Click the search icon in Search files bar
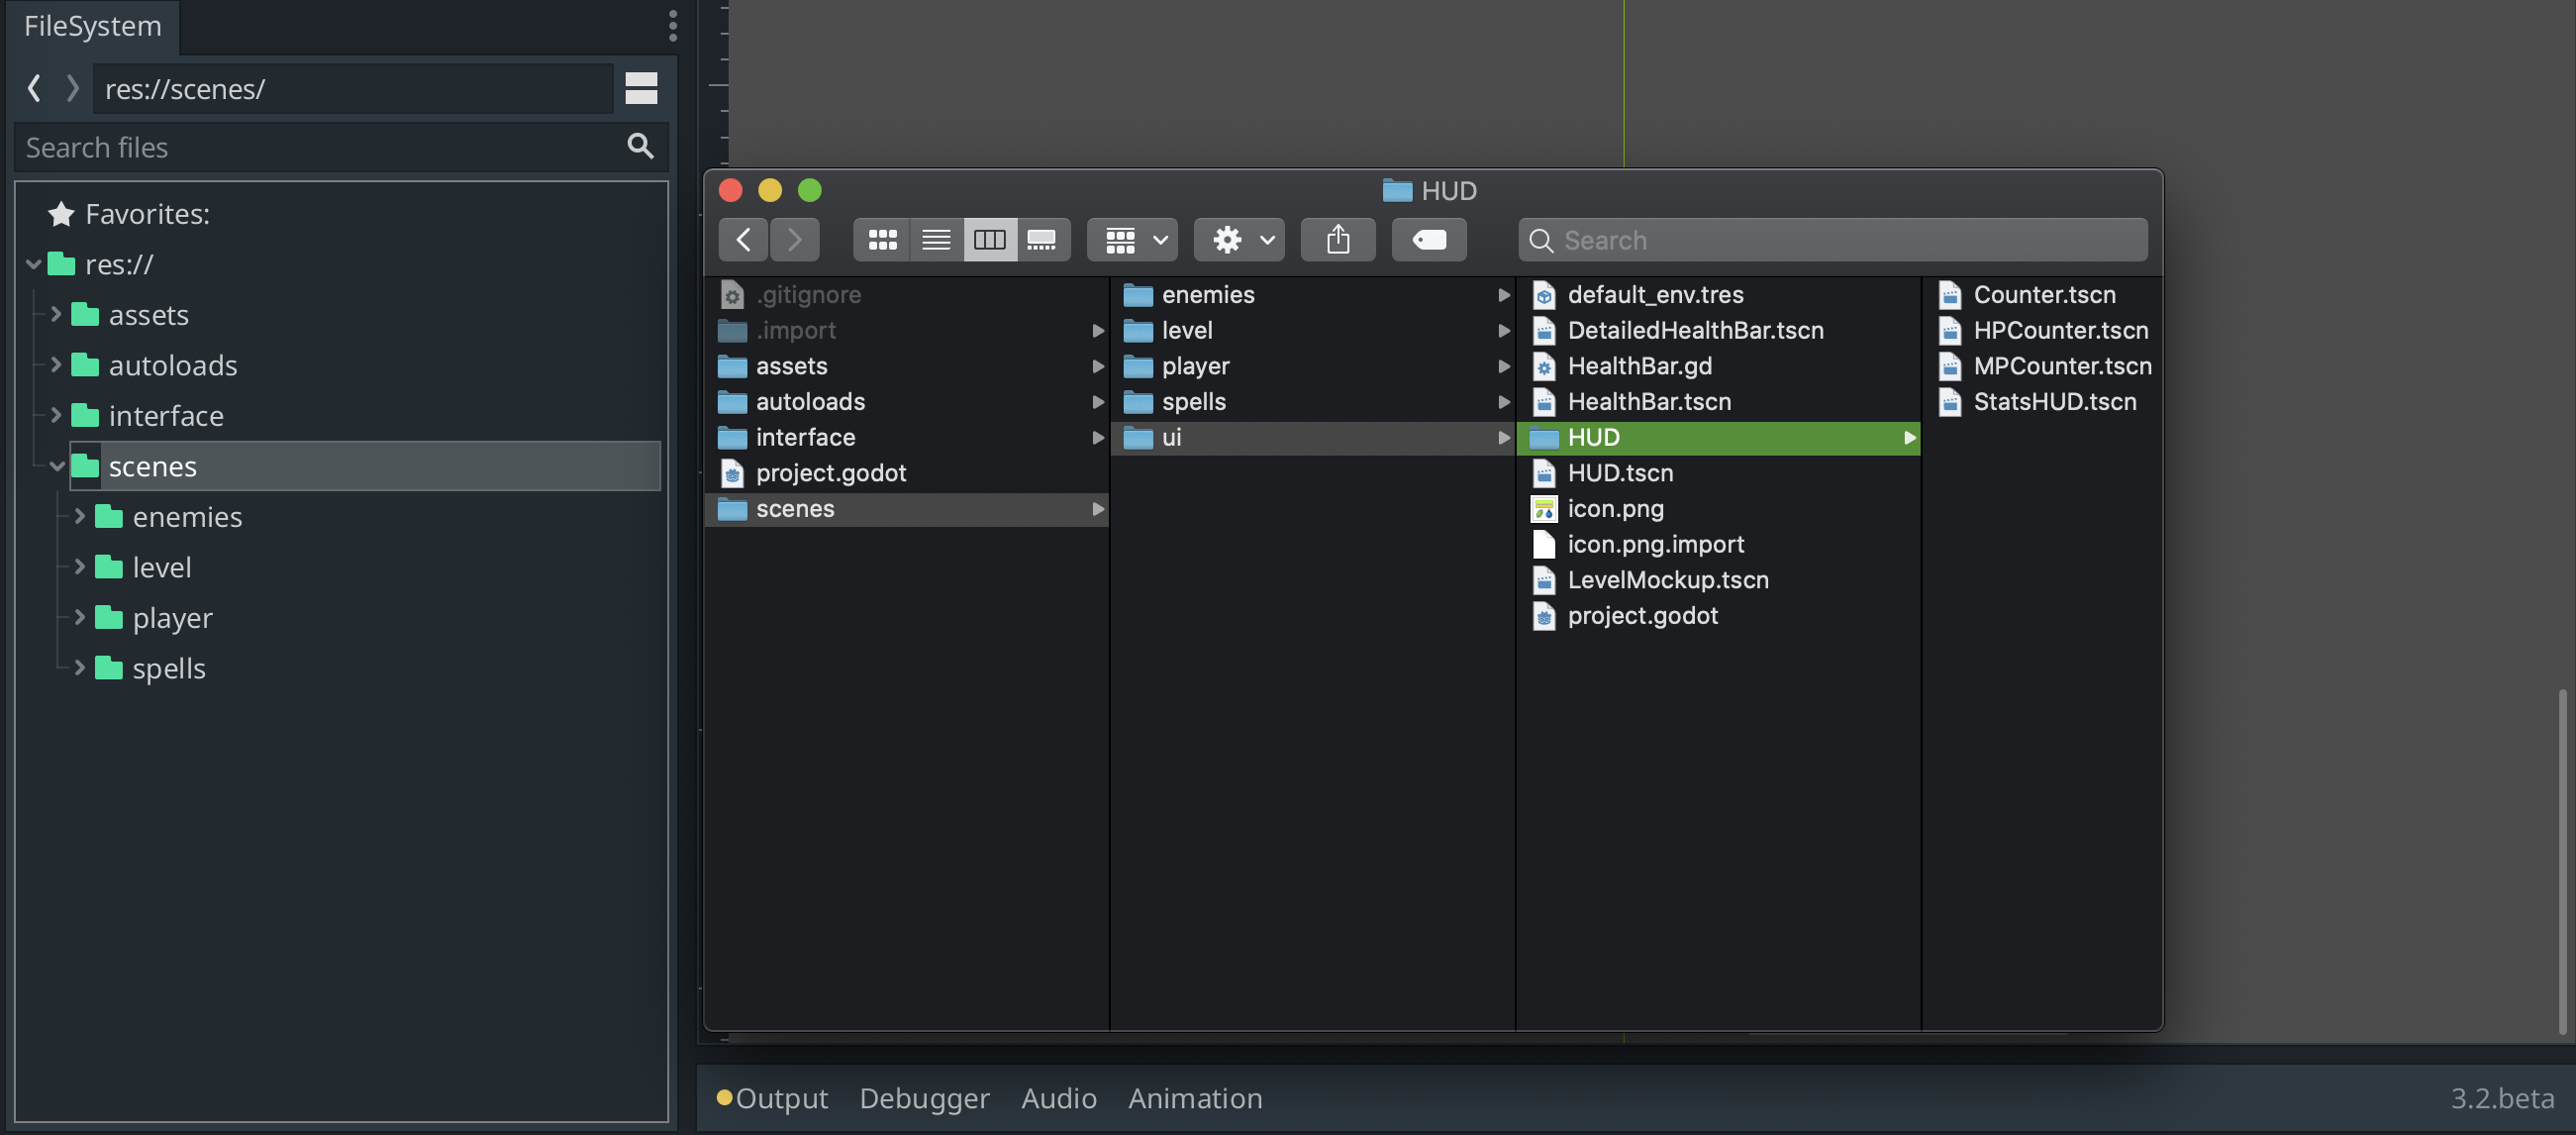Image resolution: width=2576 pixels, height=1135 pixels. [x=640, y=146]
